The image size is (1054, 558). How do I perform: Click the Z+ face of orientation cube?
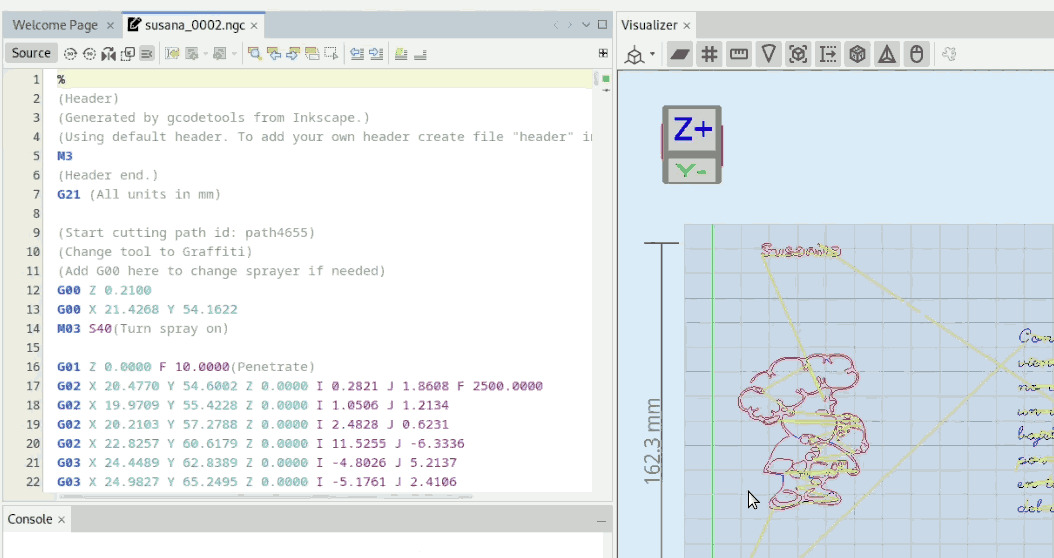692,129
